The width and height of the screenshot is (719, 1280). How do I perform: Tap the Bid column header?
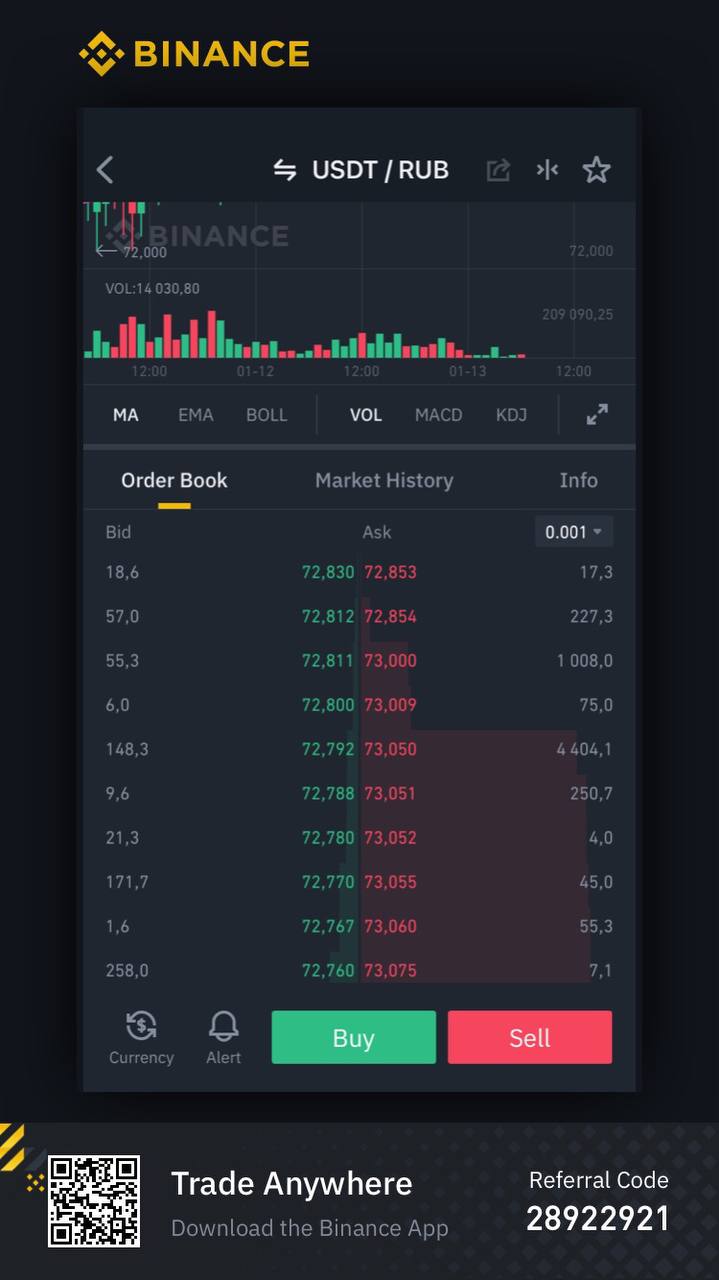(x=118, y=532)
